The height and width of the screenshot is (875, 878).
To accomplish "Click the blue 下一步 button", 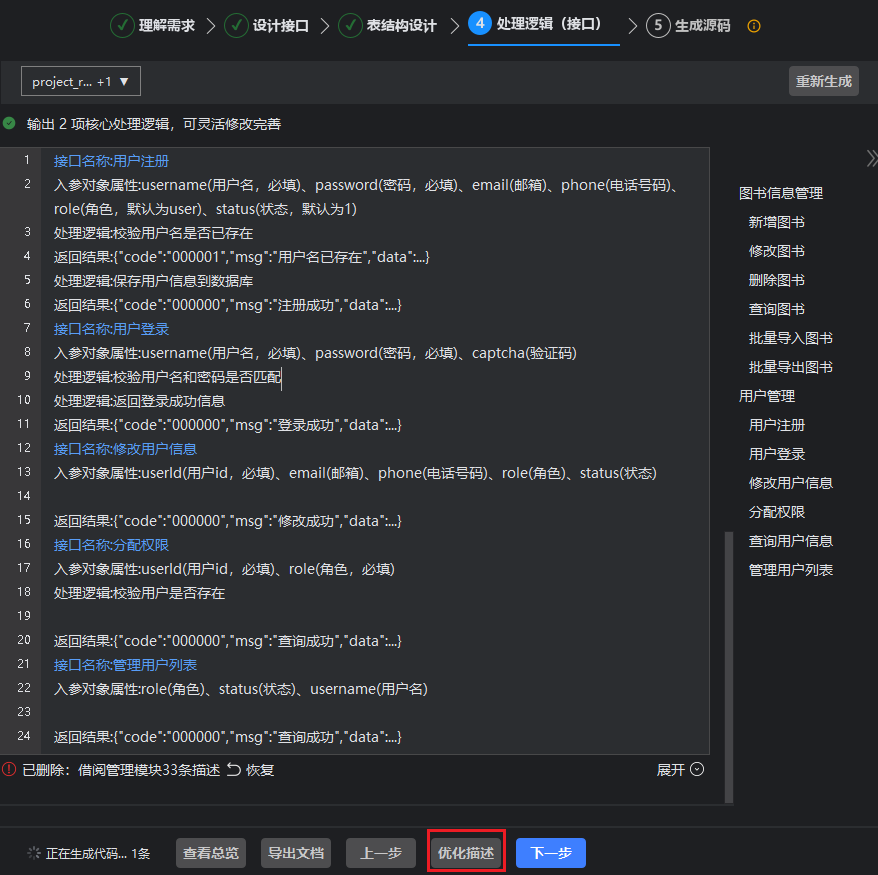I will [550, 853].
